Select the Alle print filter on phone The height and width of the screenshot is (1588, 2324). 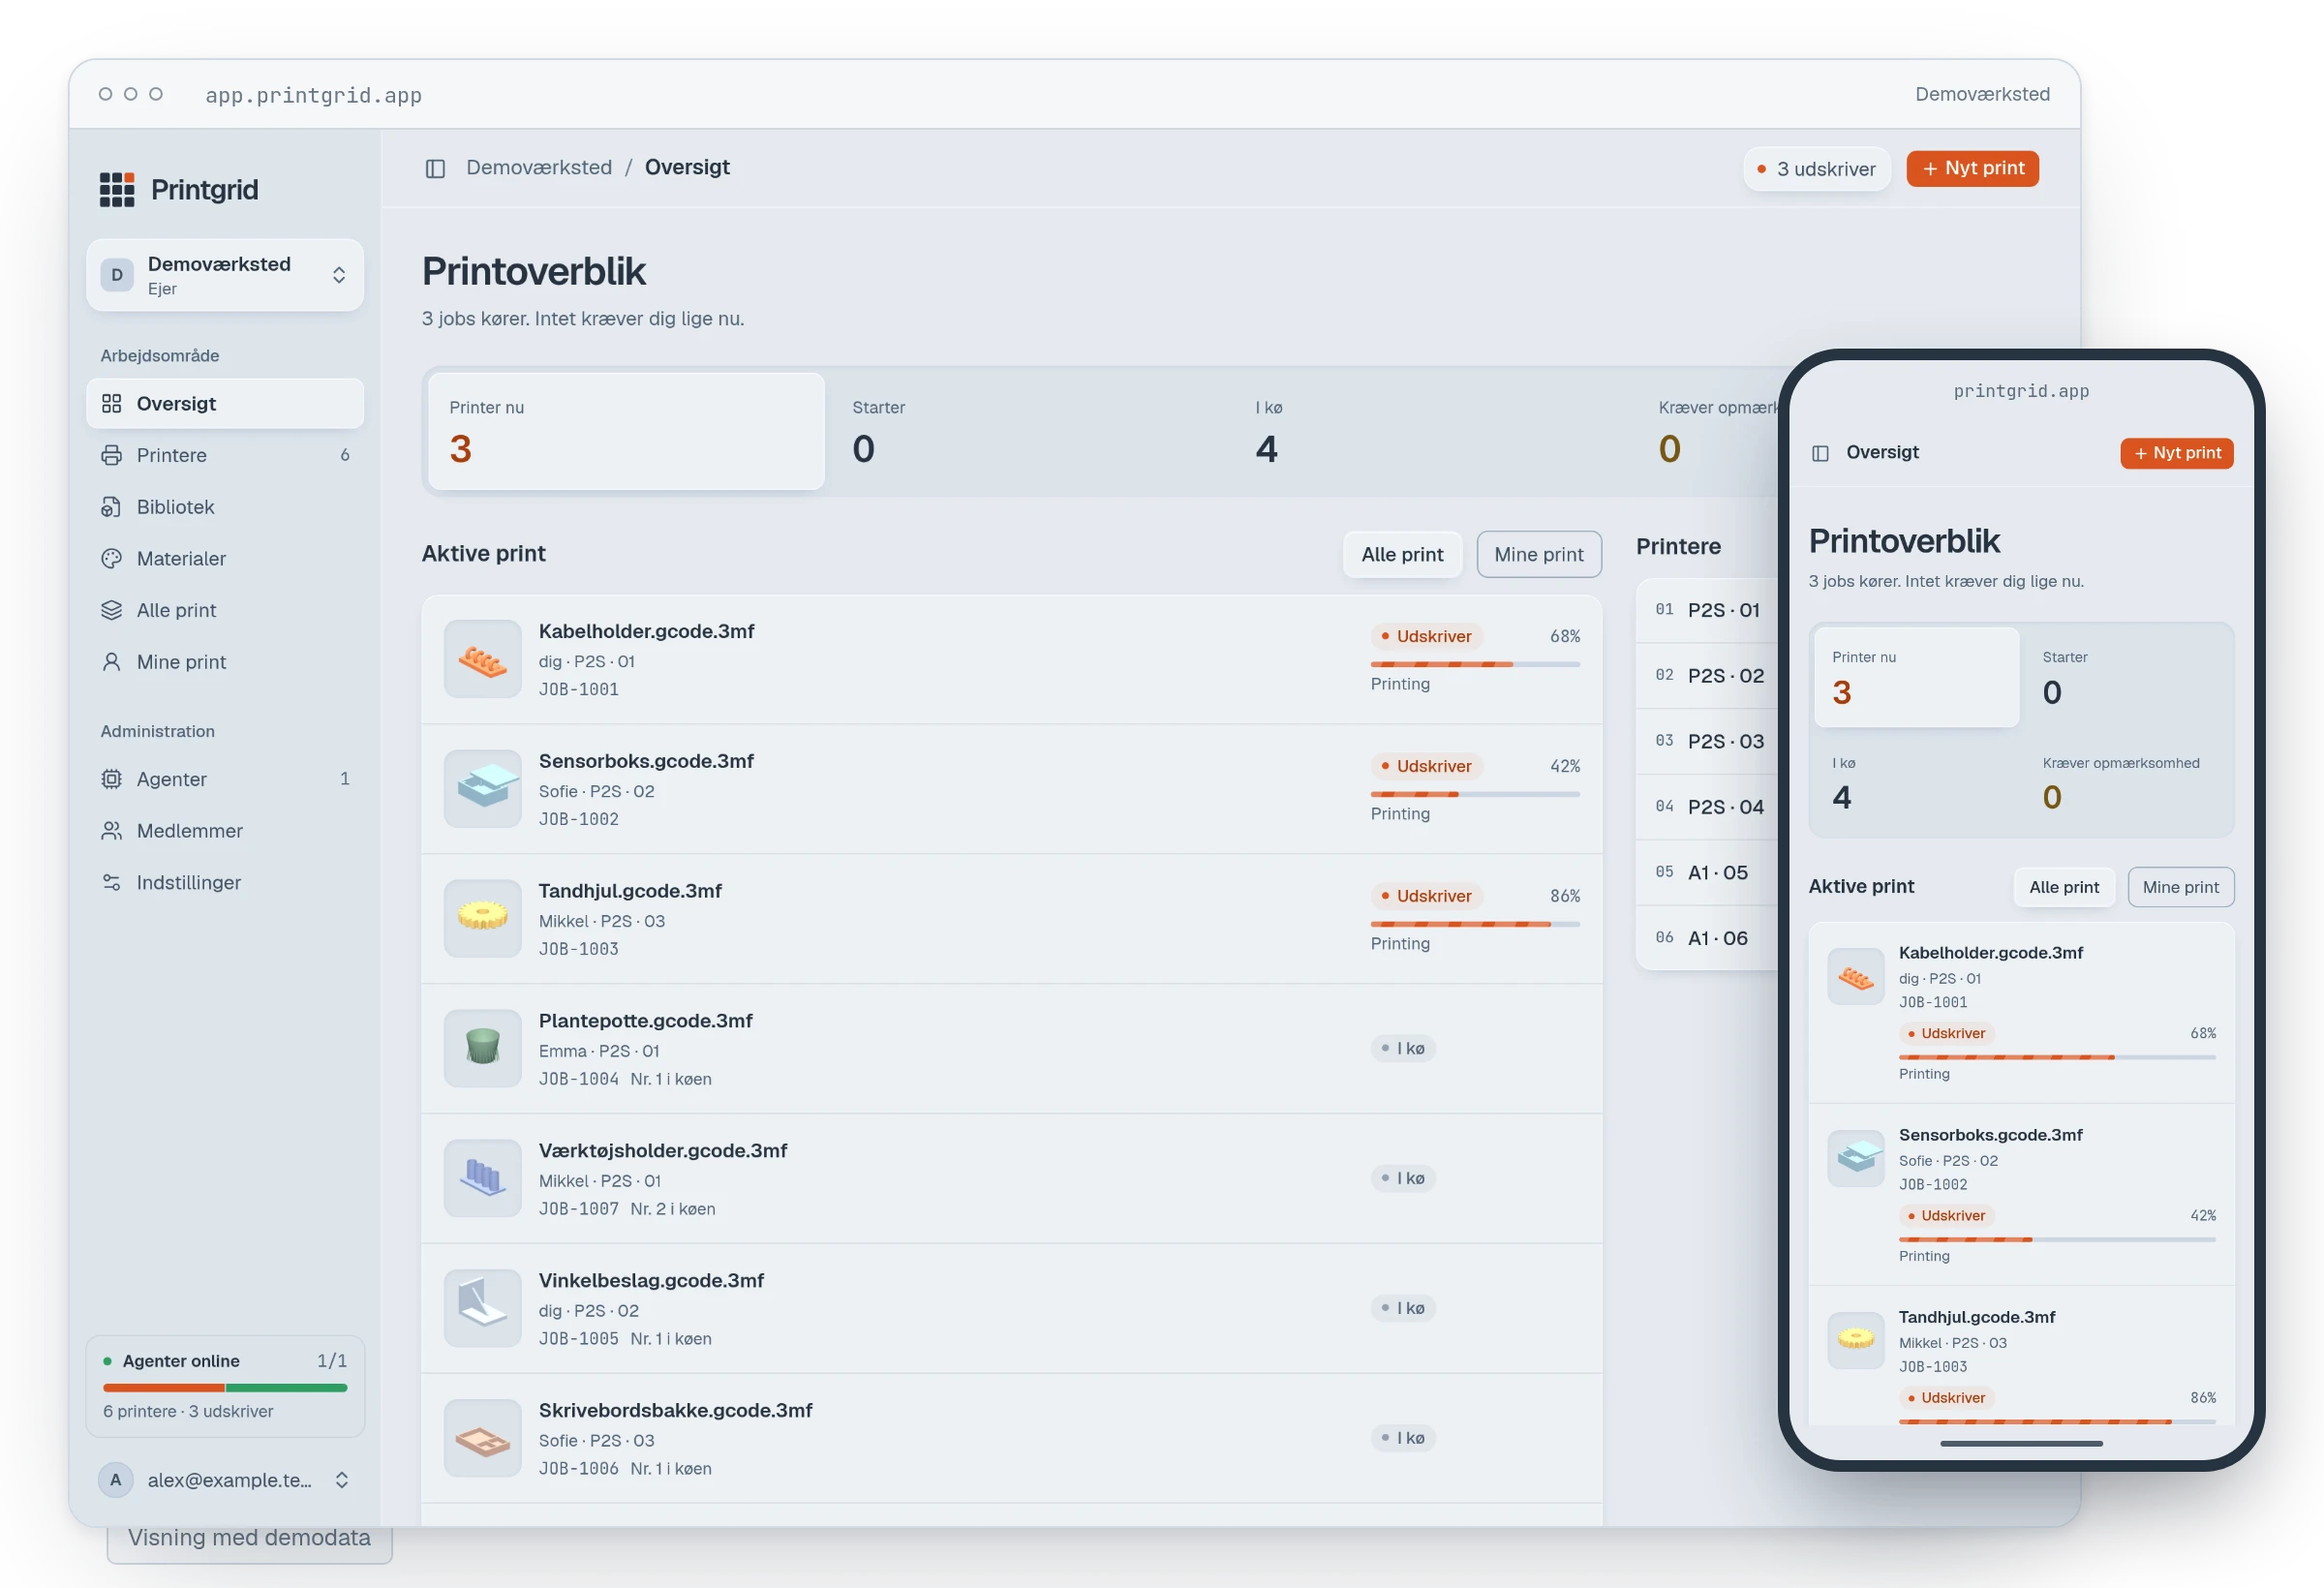[2064, 887]
